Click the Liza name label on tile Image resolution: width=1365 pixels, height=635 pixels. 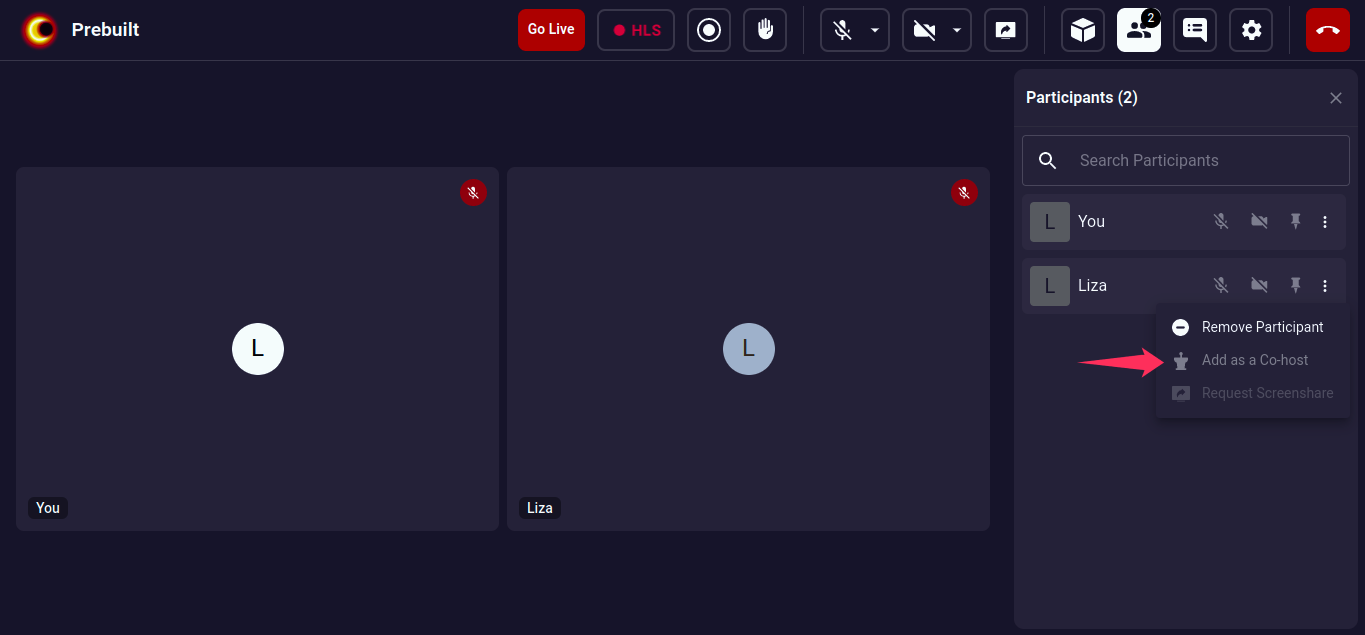point(540,508)
